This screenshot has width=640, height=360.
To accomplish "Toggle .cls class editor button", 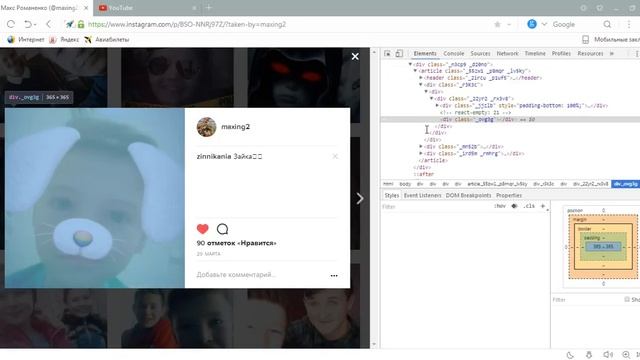I will click(529, 206).
